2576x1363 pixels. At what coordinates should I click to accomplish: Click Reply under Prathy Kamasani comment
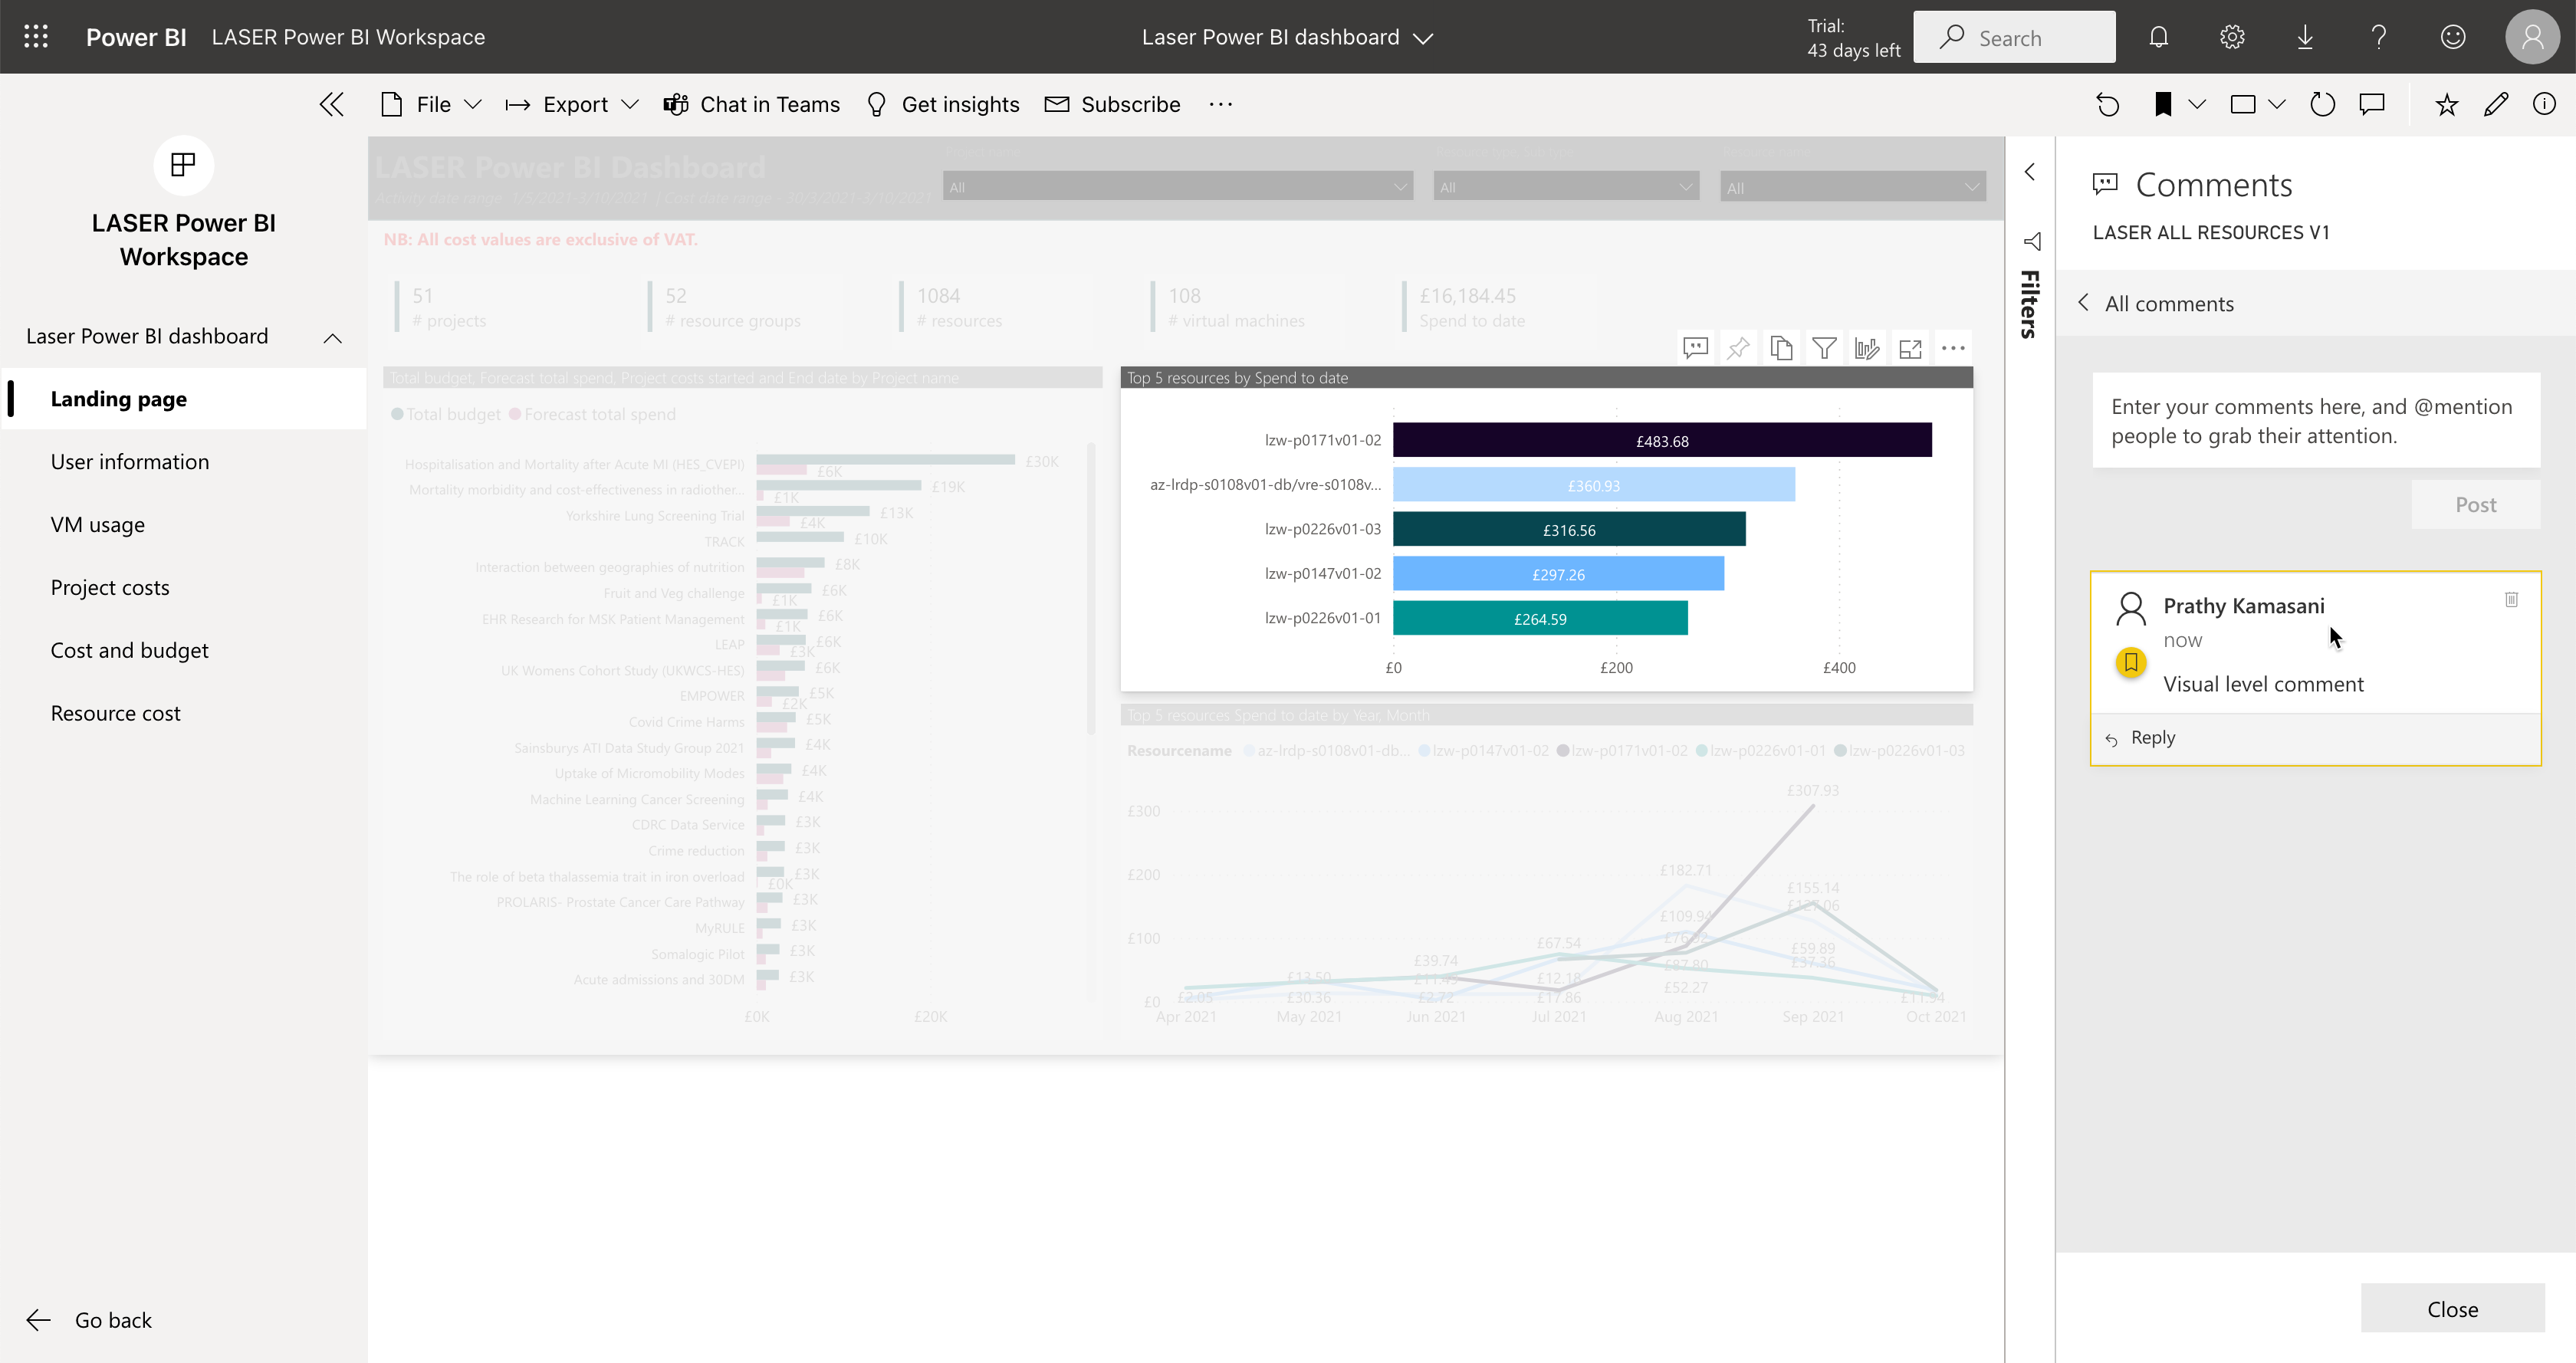(x=2154, y=736)
